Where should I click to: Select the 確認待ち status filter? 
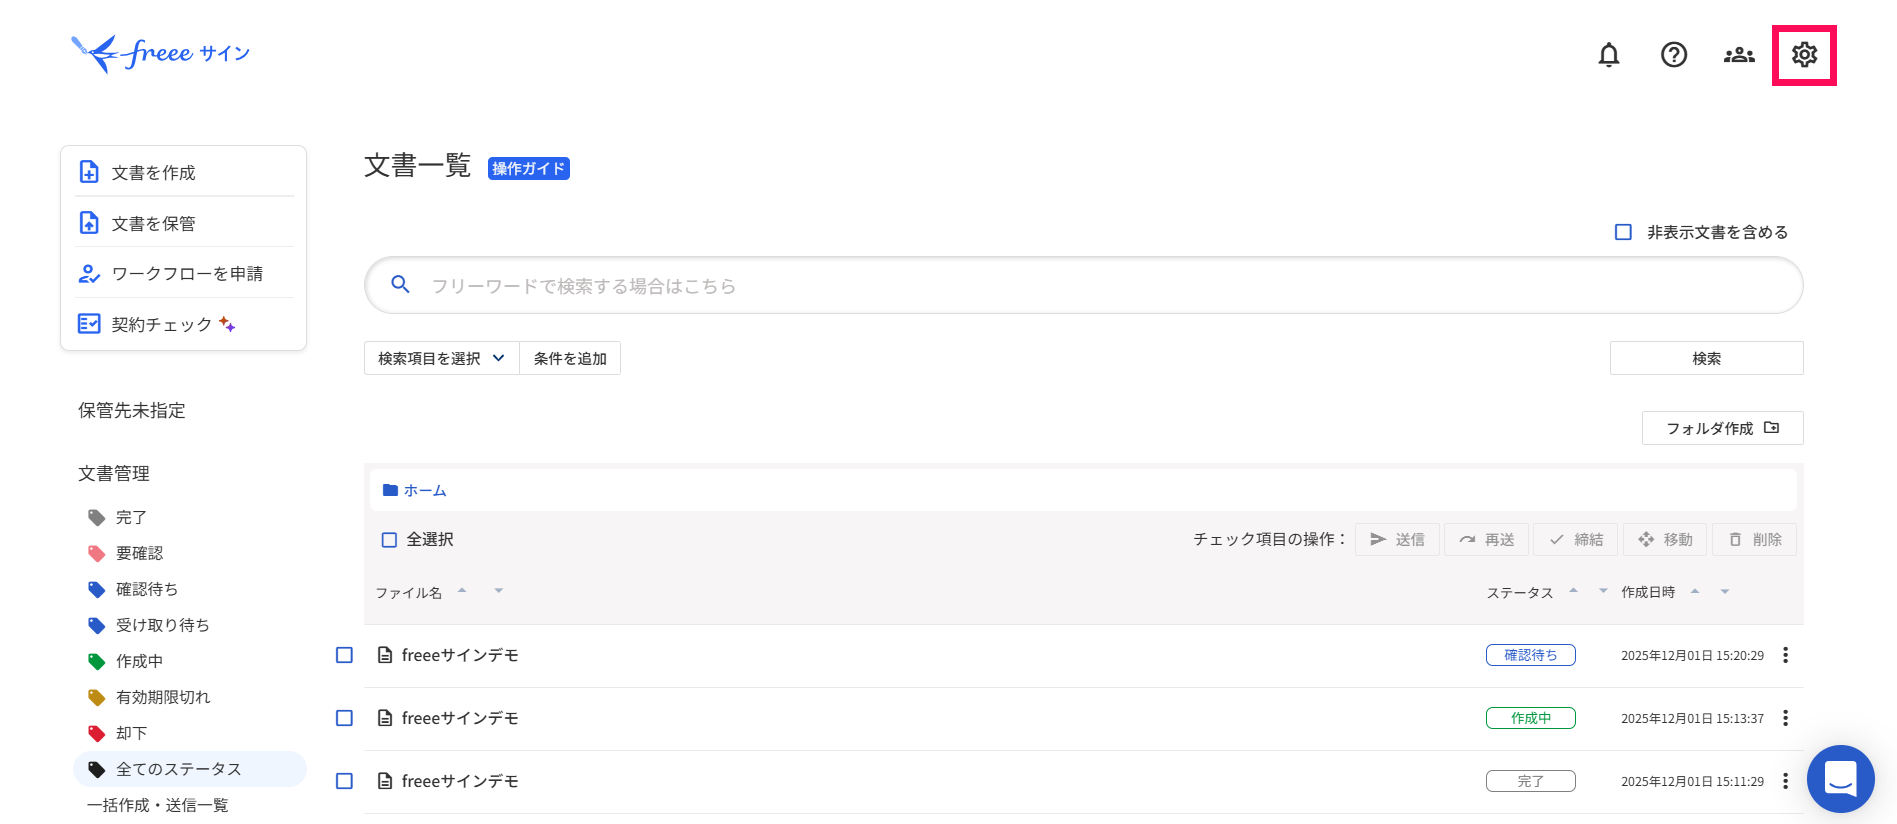point(146,589)
